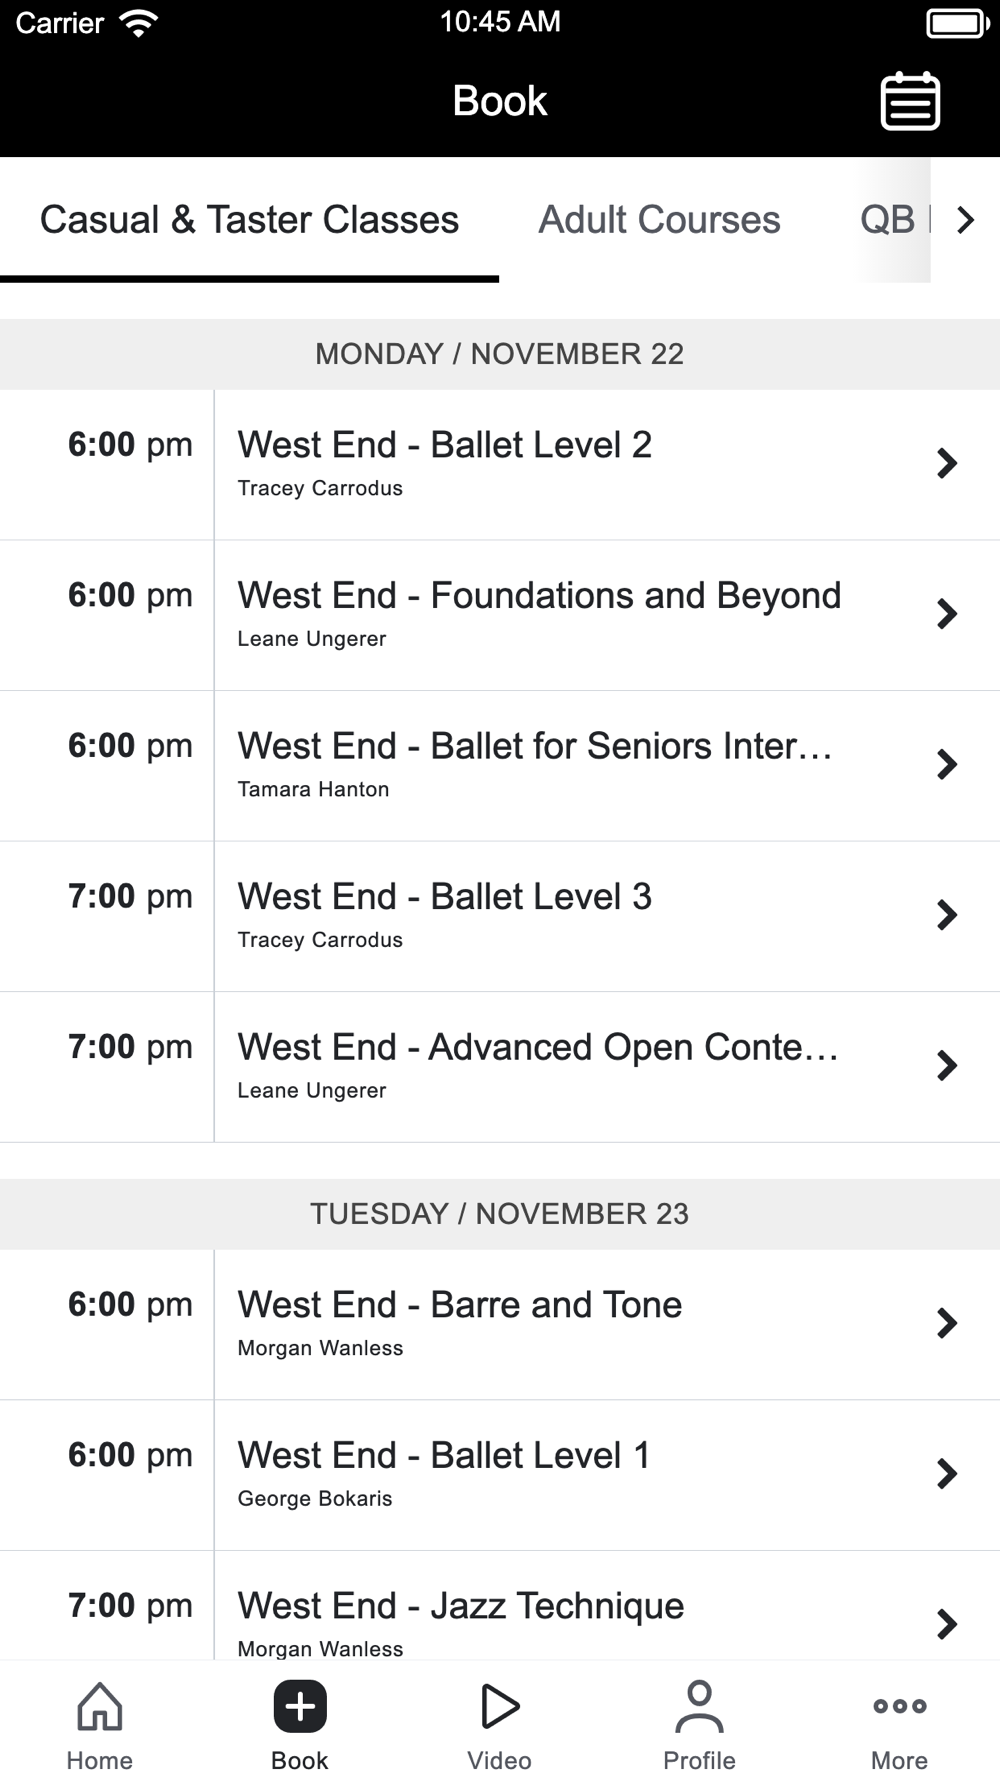The image size is (1000, 1778).
Task: Open Advanced Open Contemporary class
Action: 537,1066
